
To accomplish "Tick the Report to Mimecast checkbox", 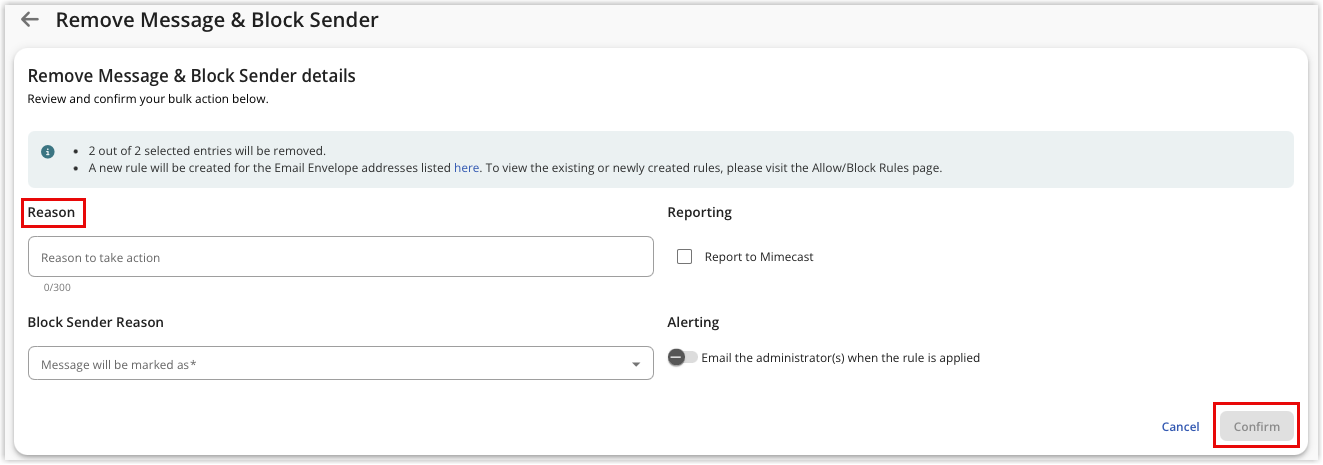I will [x=685, y=257].
